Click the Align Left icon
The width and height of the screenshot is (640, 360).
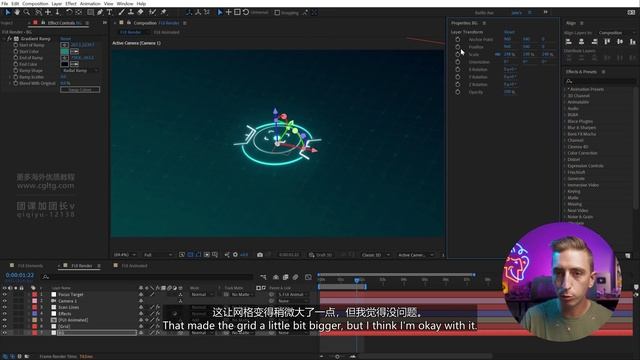(x=569, y=42)
